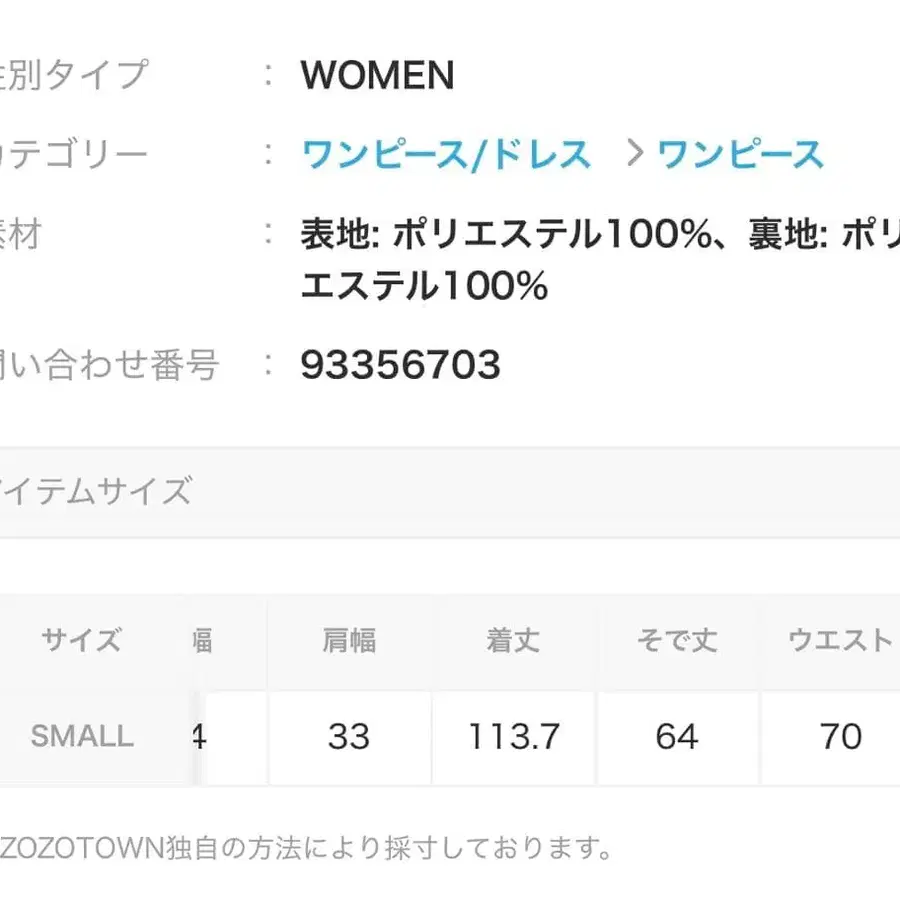Click the sleeve length value 64
The height and width of the screenshot is (900, 900).
pyautogui.click(x=678, y=737)
